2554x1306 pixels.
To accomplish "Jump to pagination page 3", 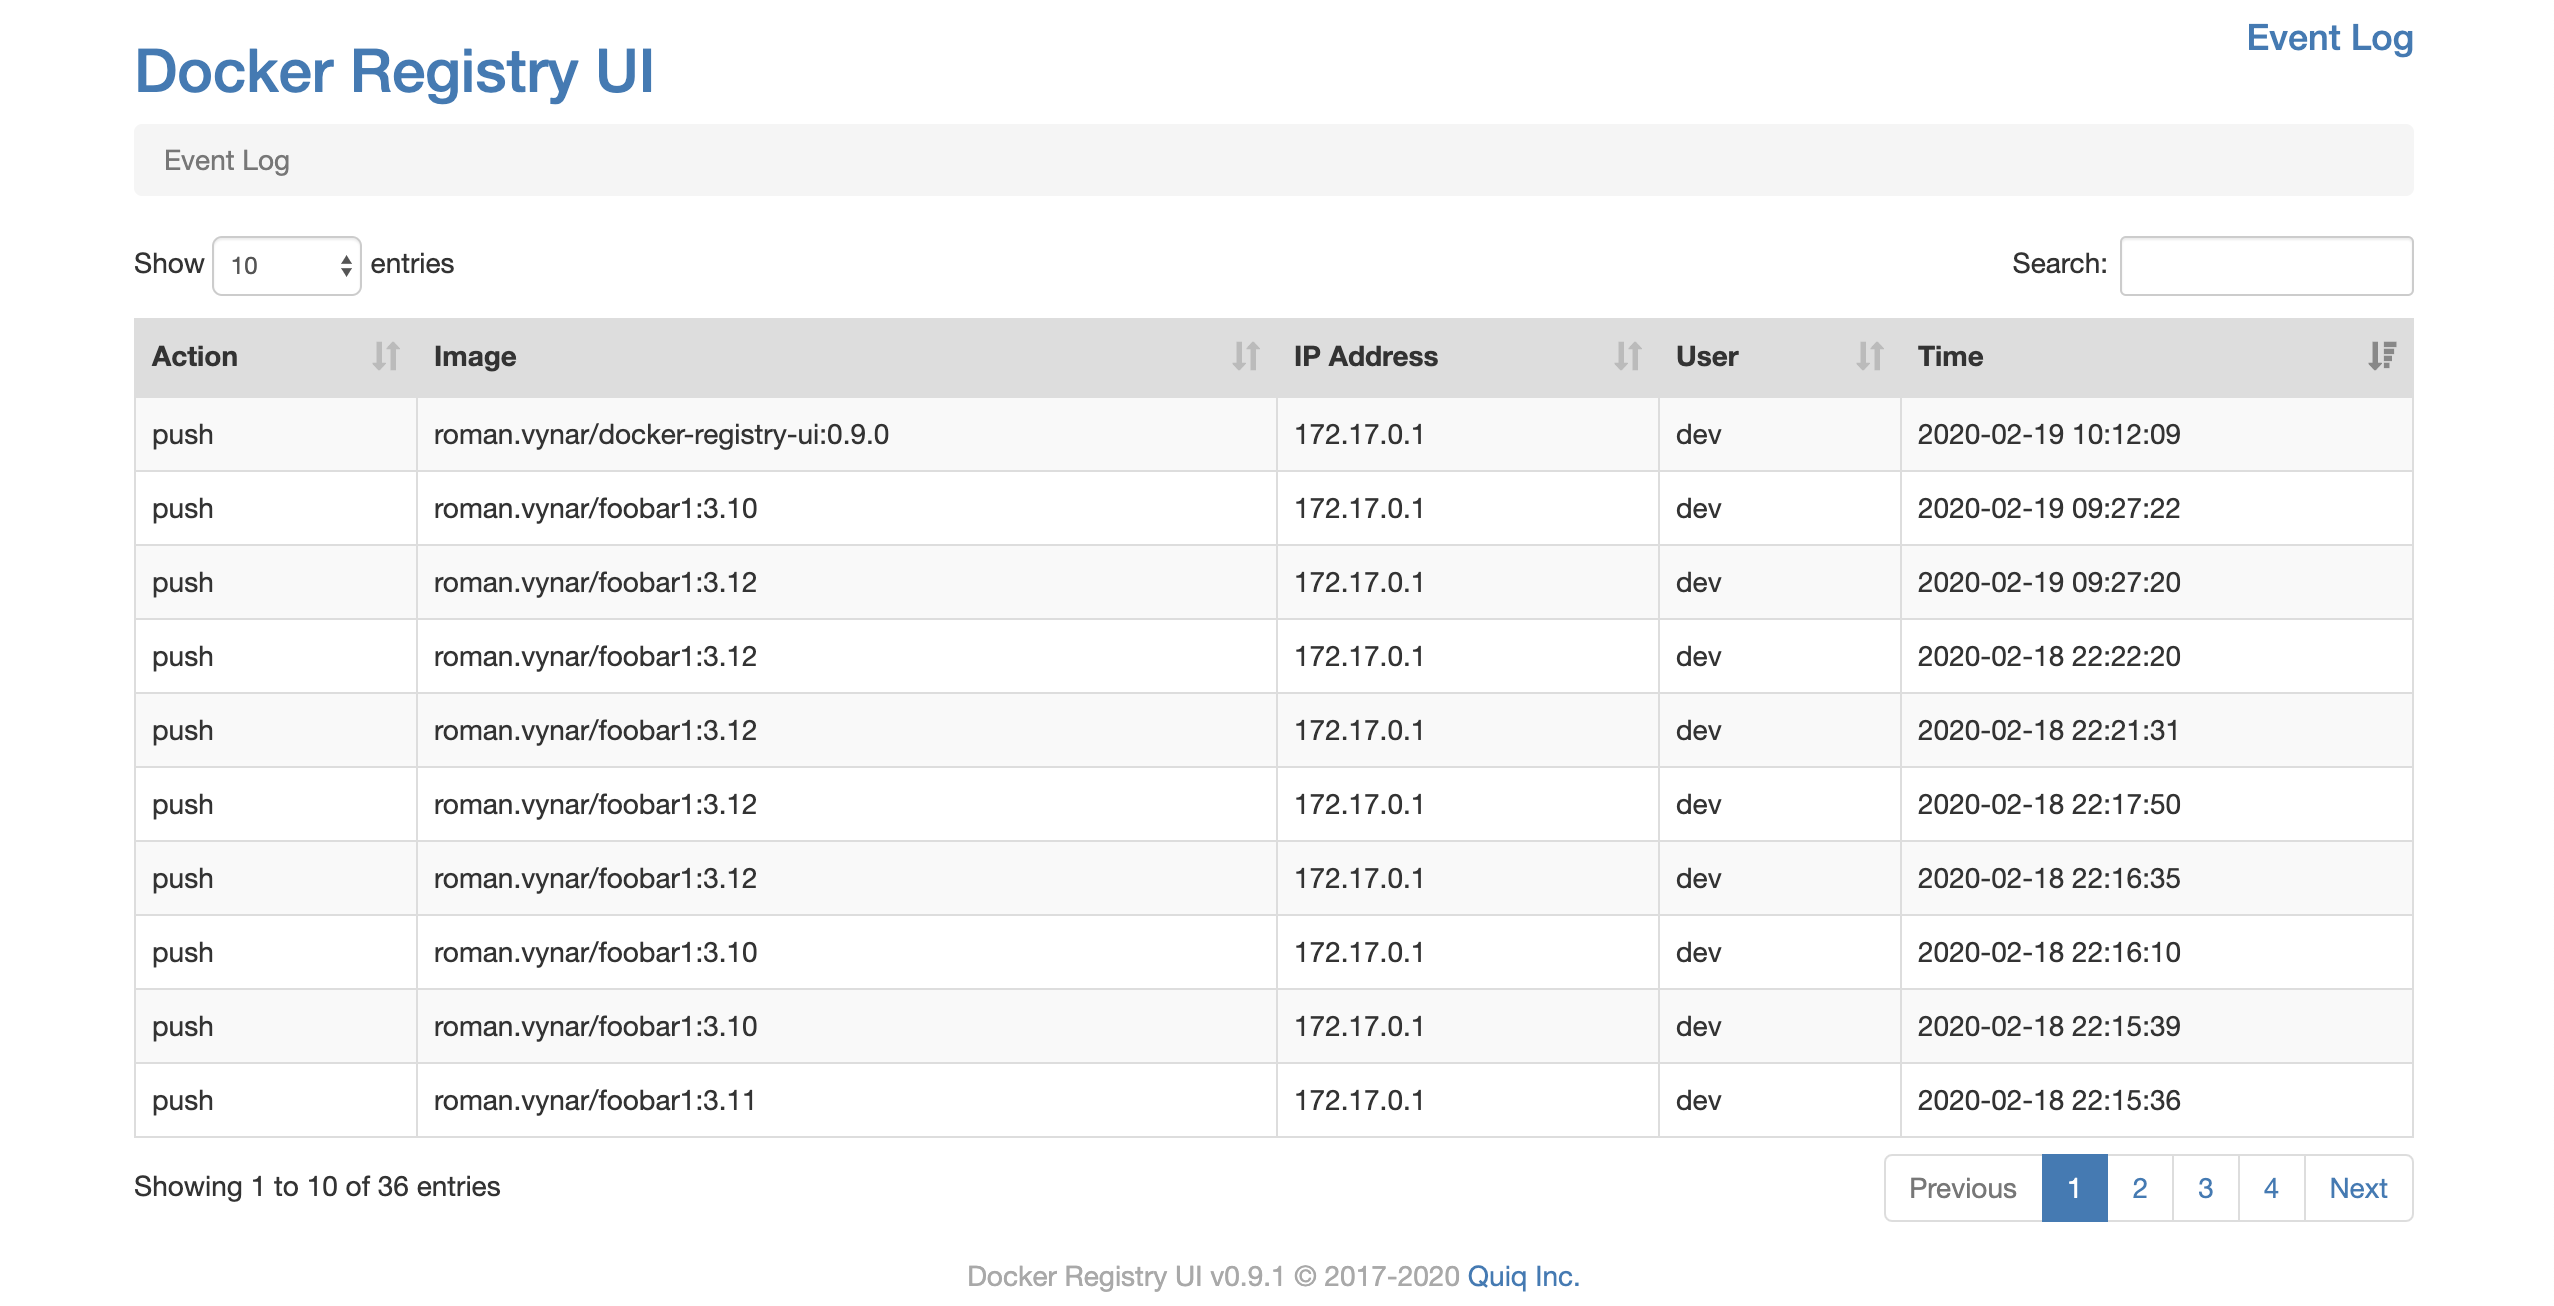I will [x=2205, y=1188].
